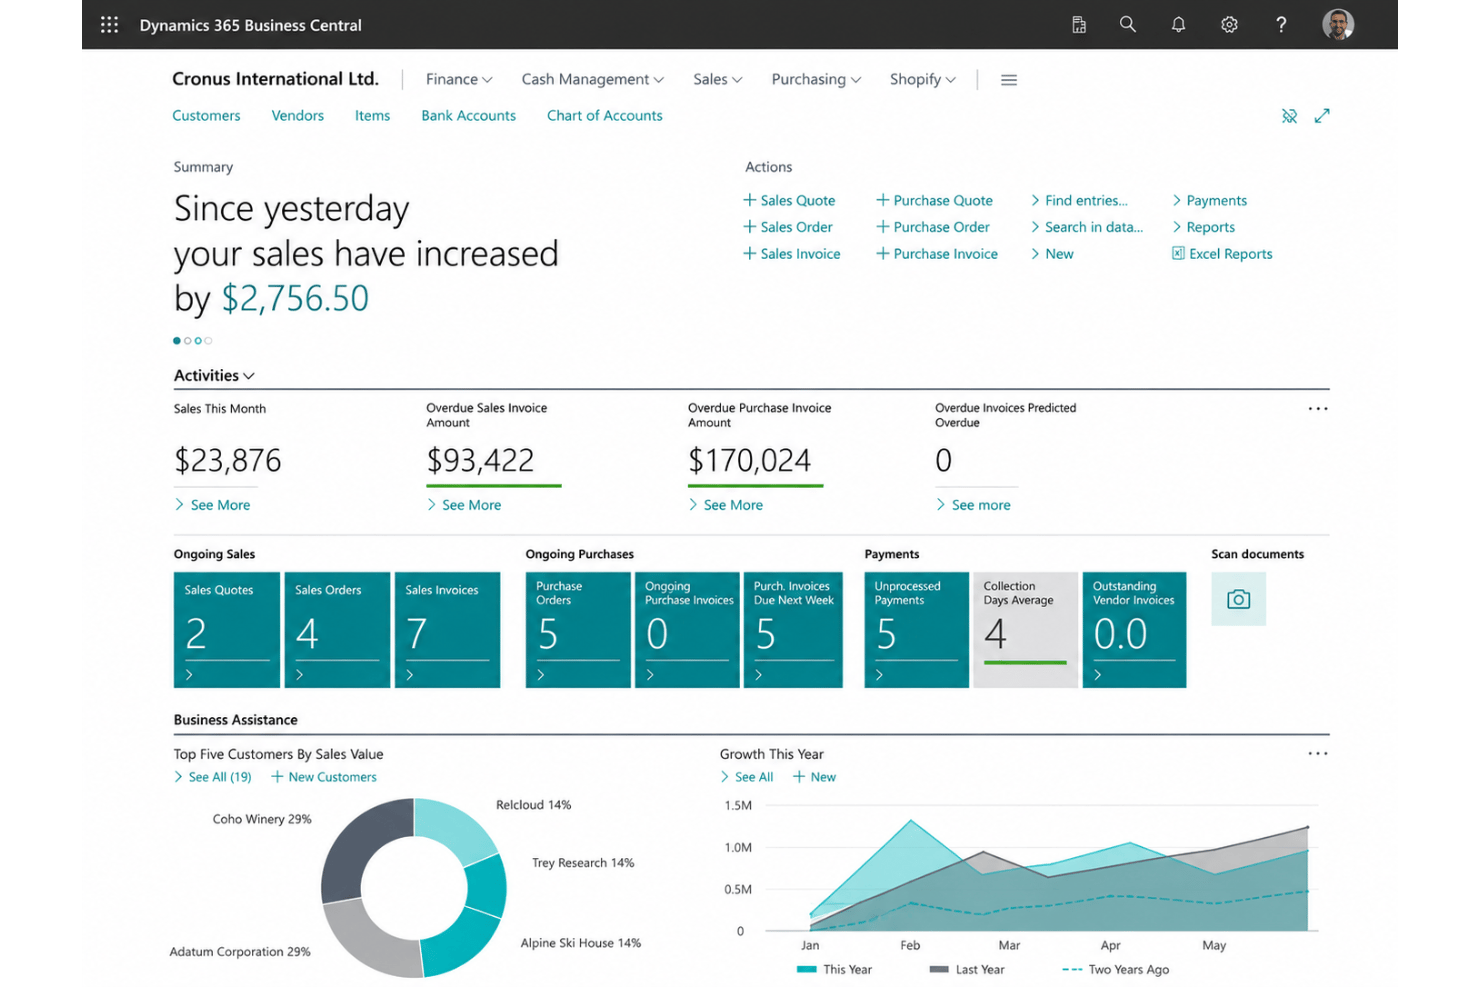The image size is (1480, 987).
Task: Click the $2,756.50 sales increase amount
Action: click(295, 298)
